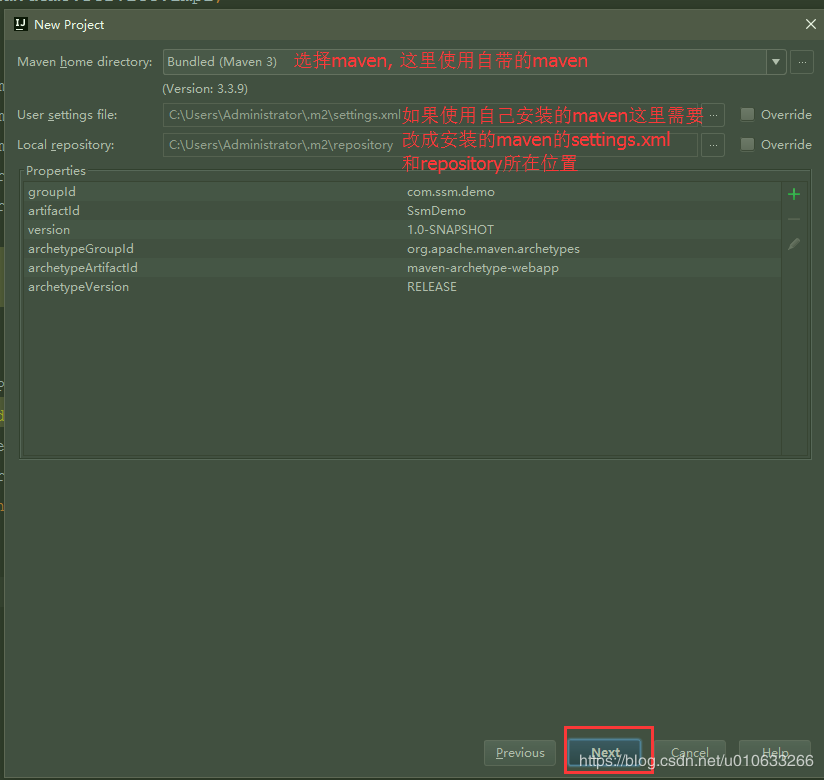Click the local repository path field
Screen dimensions: 824x780
point(430,144)
